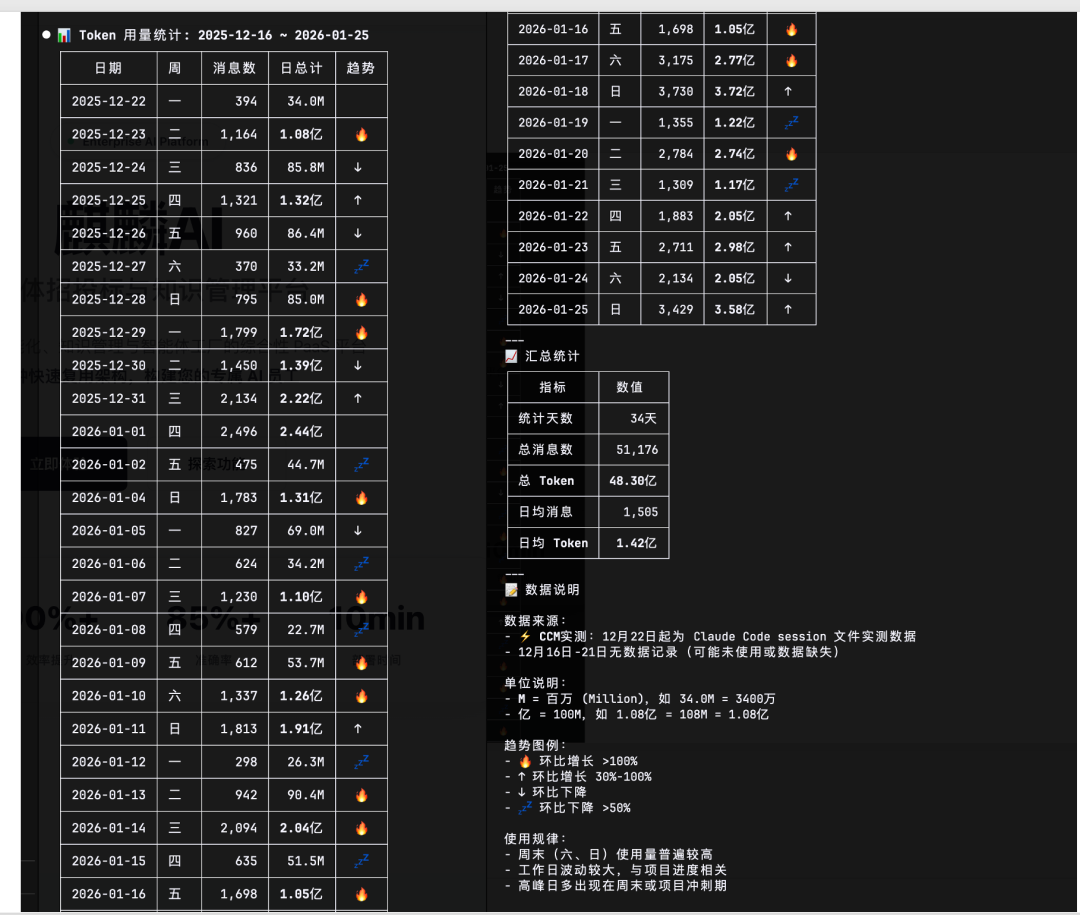1080x915 pixels.
Task: Click the sleeping trend icon on row 2026-01-02
Action: [360, 464]
